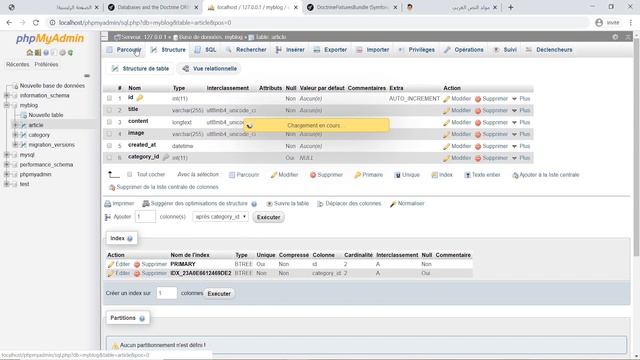Open migration_versions table
640x360 pixels.
point(51,145)
